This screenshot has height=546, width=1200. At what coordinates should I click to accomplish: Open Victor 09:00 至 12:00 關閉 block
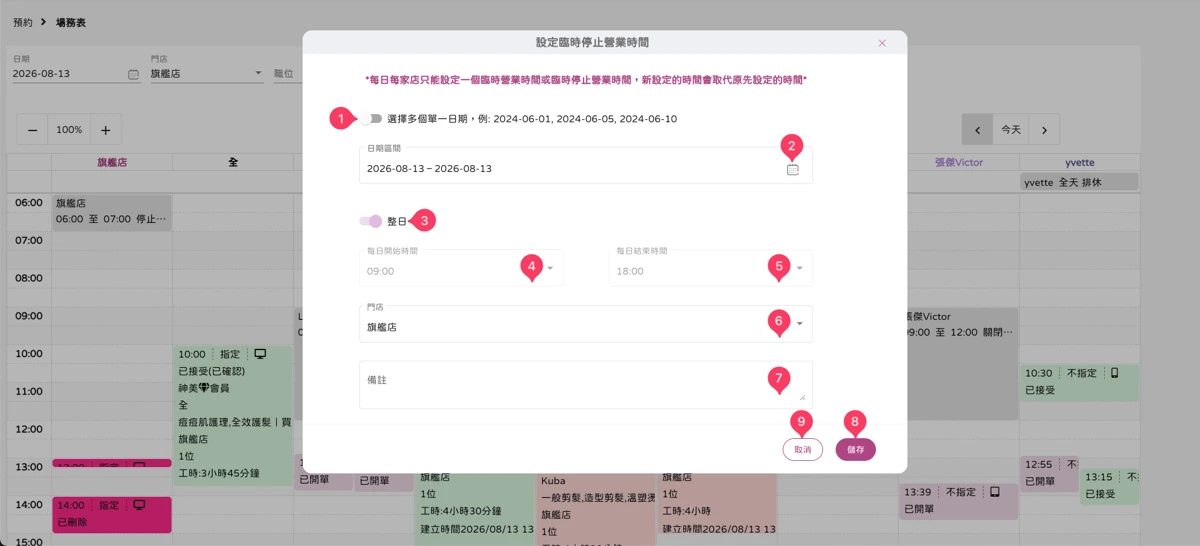963,364
